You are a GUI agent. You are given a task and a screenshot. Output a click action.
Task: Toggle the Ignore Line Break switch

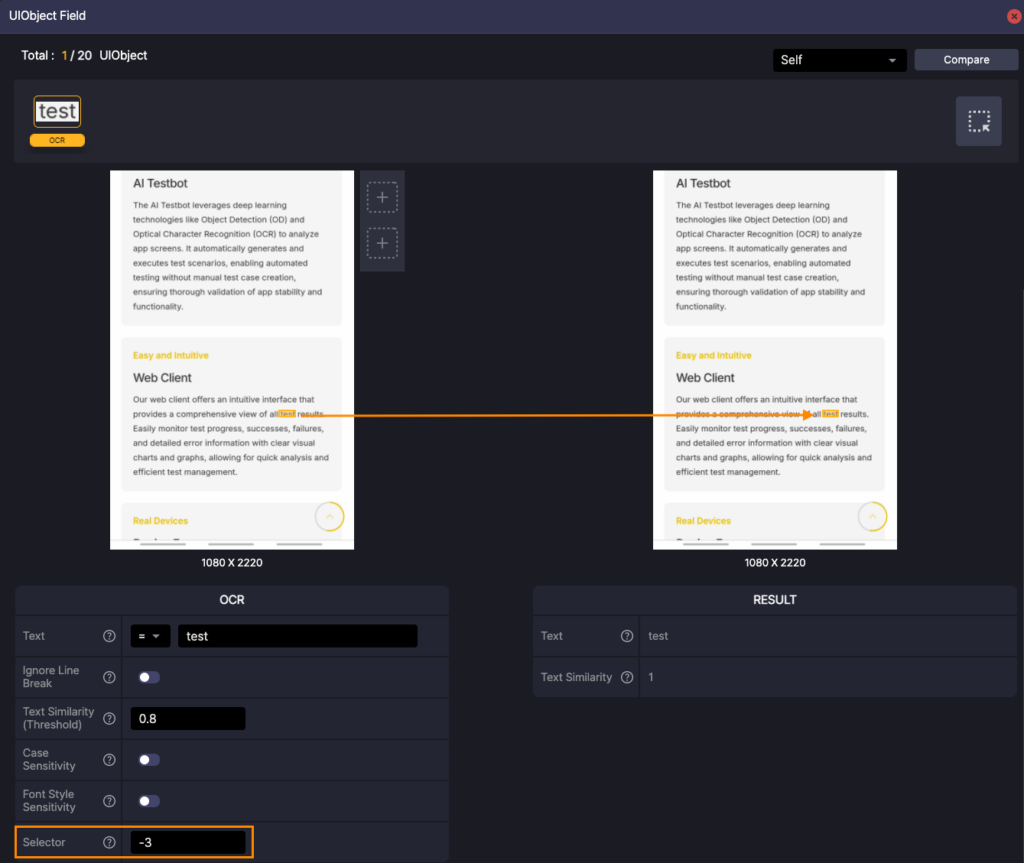point(149,677)
